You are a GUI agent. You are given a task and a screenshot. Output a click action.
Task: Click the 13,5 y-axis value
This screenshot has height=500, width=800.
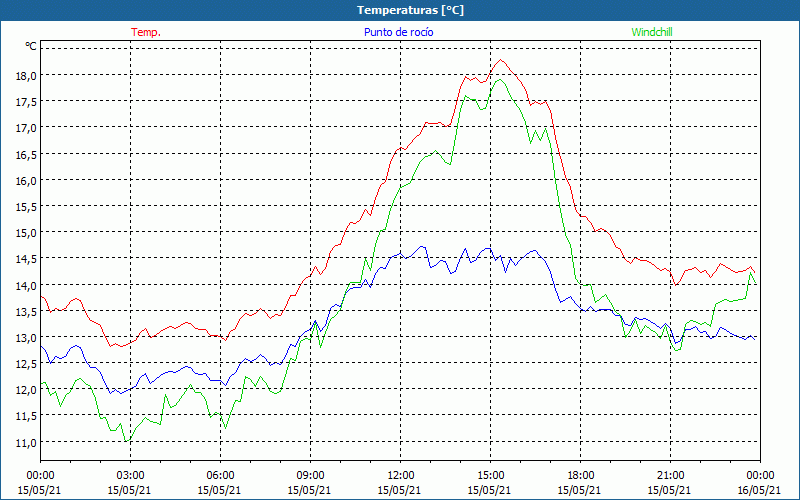point(27,312)
